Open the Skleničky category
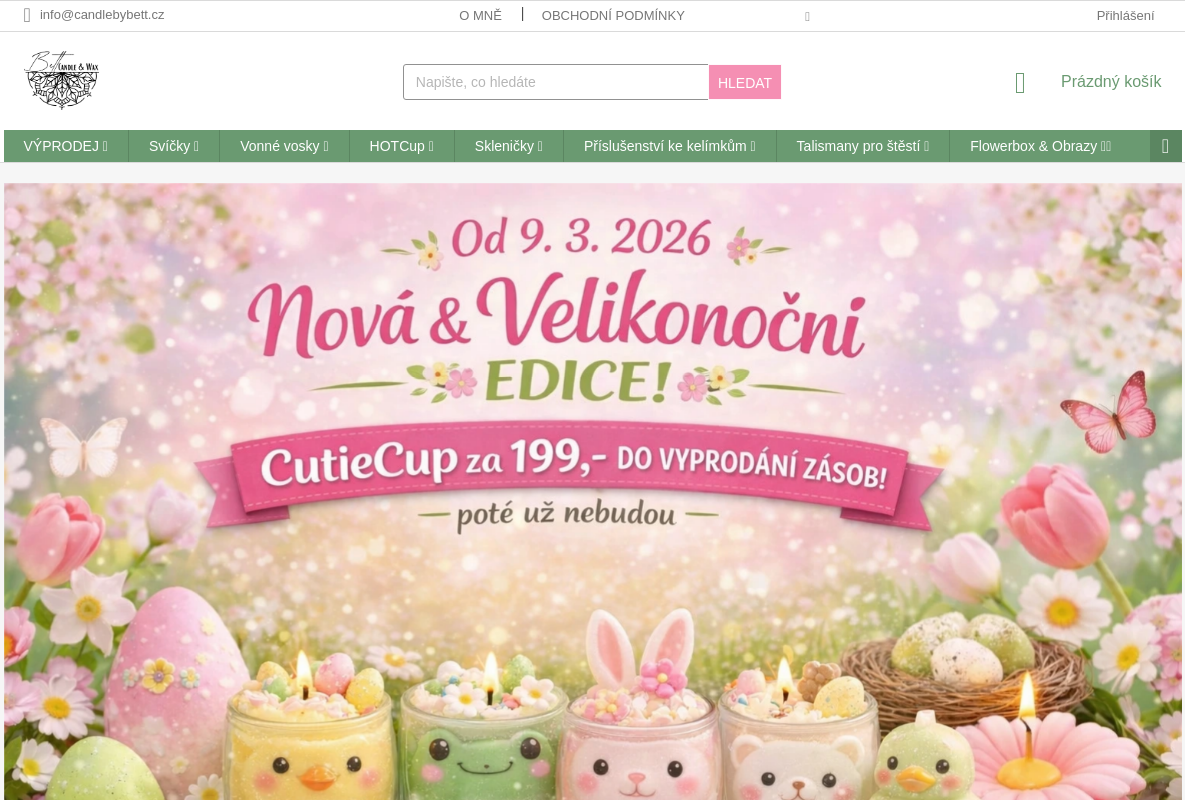Screen dimensions: 1200x800 (x=509, y=146)
